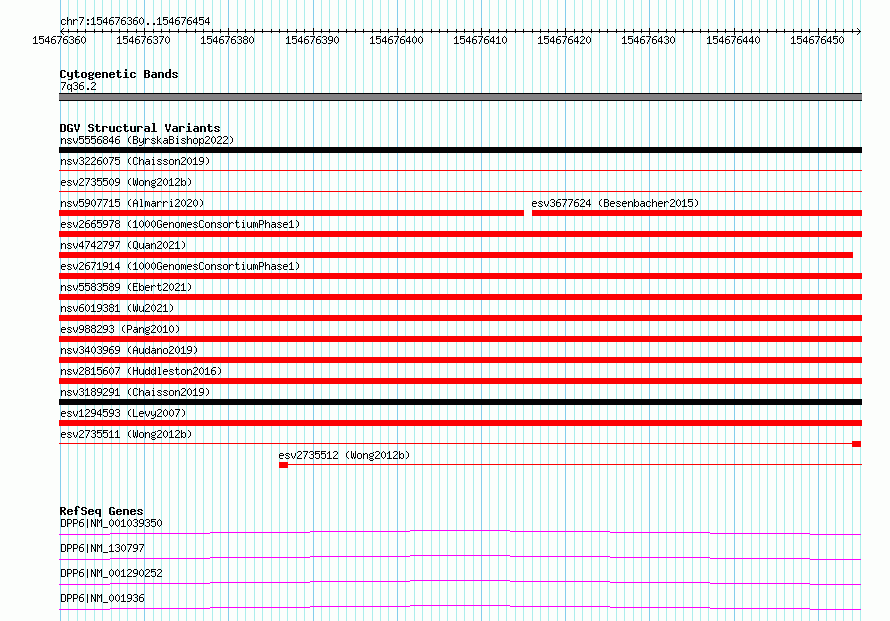Click the magenta line of DPP6|NM_130797
The image size is (890, 621).
coord(460,557)
